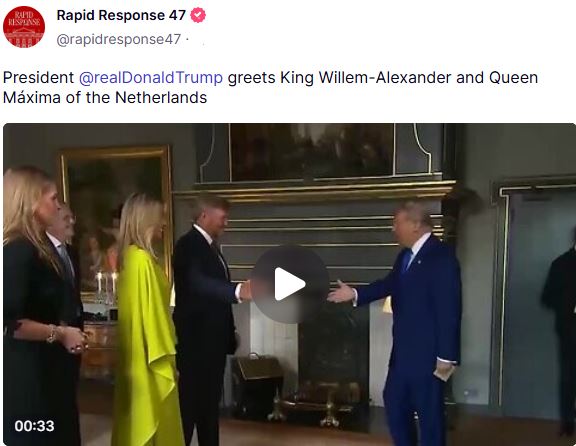
Task: Click the man in the dark suit shaking hands
Action: pos(208,320)
